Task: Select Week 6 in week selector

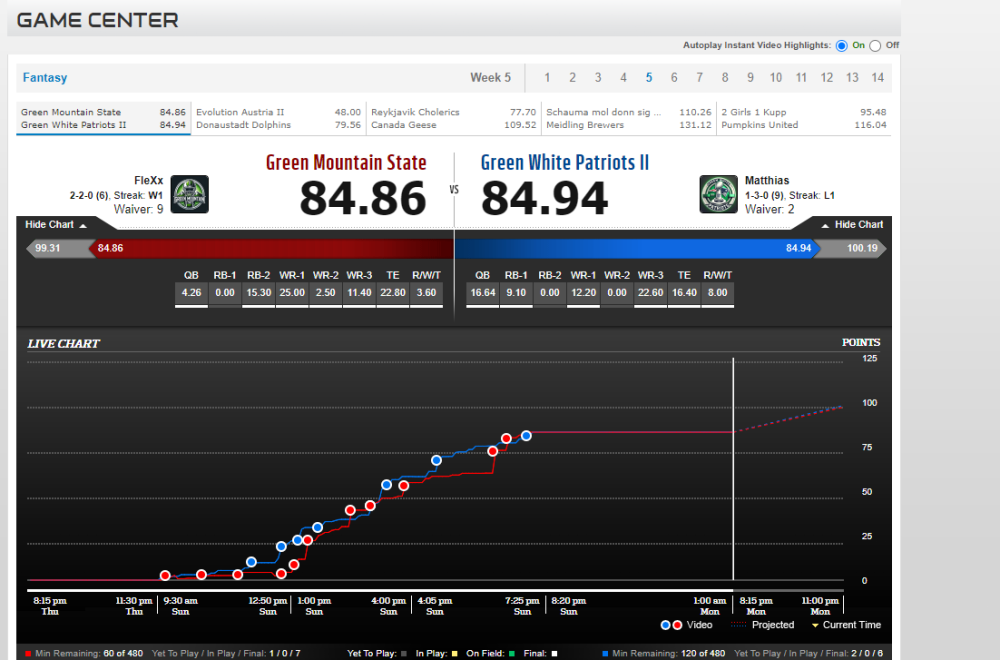Action: point(674,78)
